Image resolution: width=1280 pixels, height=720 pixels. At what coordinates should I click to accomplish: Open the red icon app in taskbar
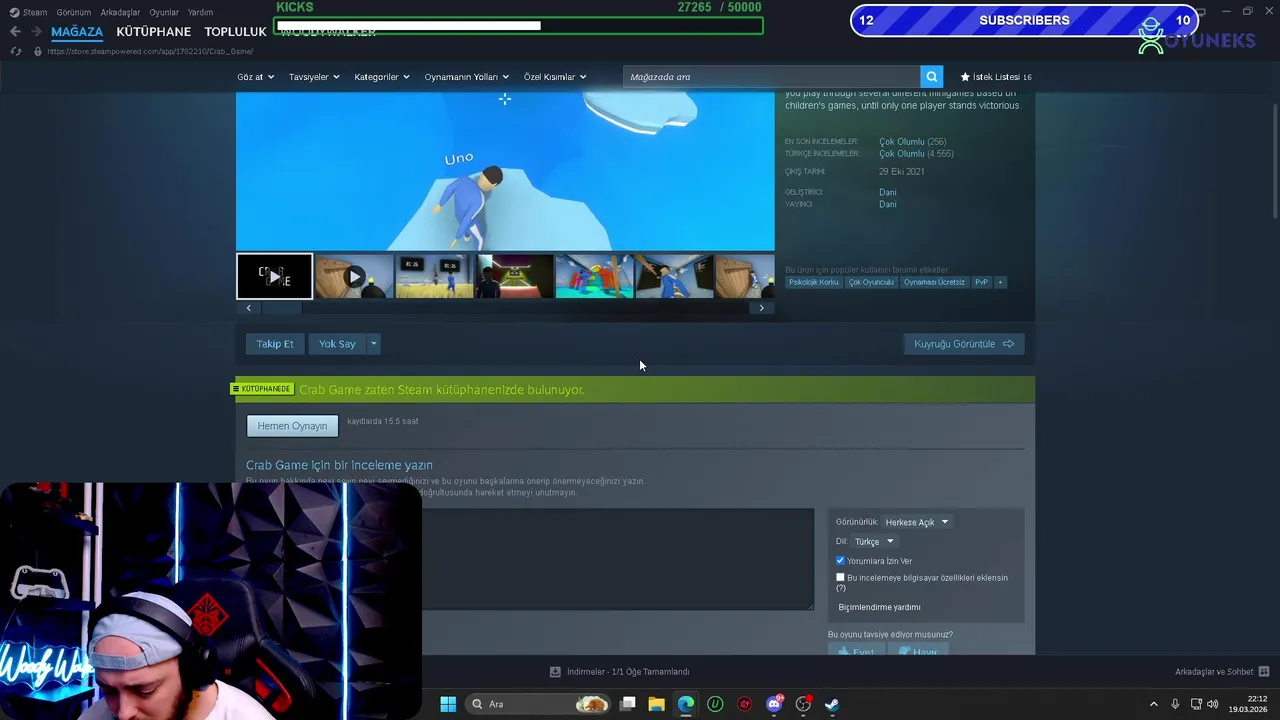click(x=744, y=704)
